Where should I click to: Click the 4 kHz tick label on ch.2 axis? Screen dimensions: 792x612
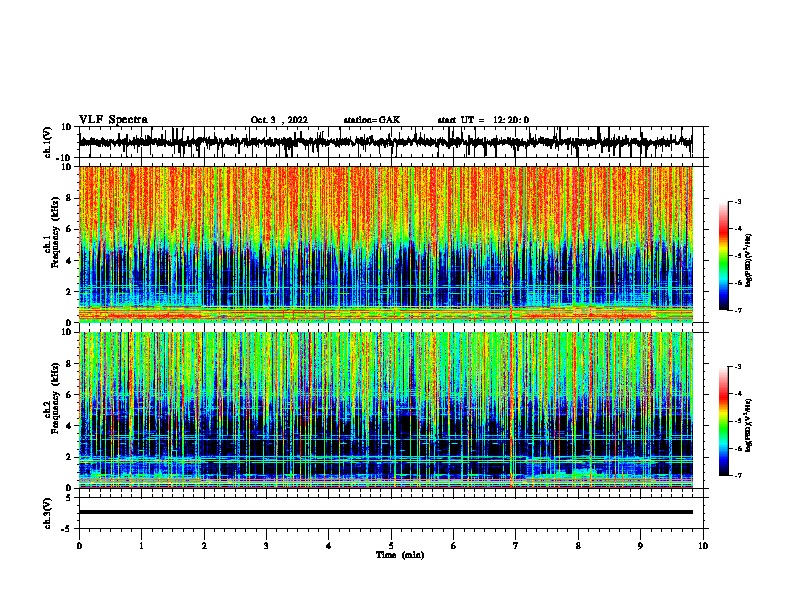[x=69, y=426]
